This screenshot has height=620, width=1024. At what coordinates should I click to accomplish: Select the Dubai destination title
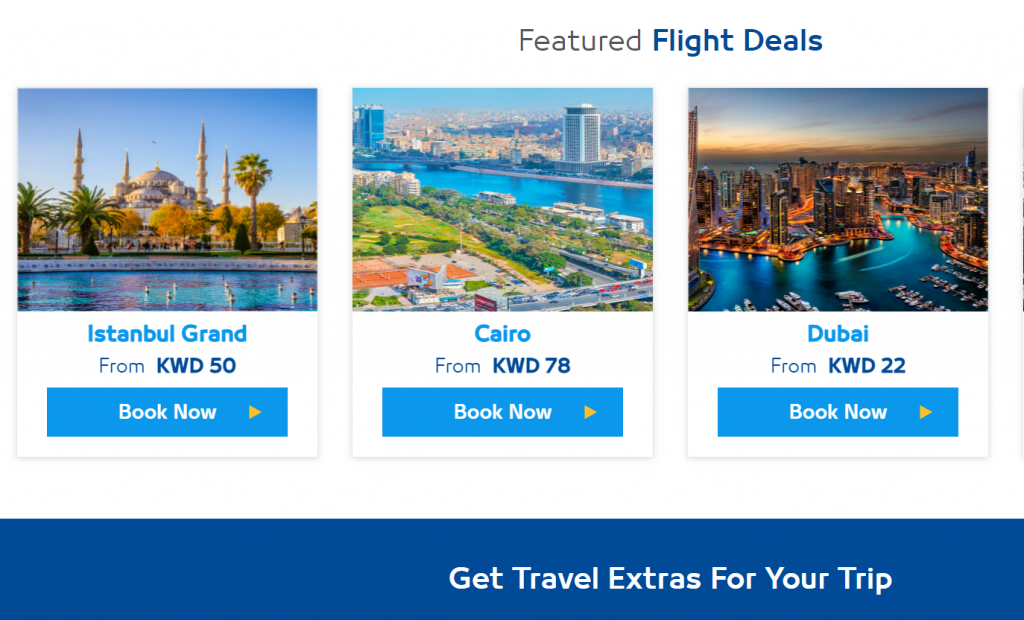point(838,334)
